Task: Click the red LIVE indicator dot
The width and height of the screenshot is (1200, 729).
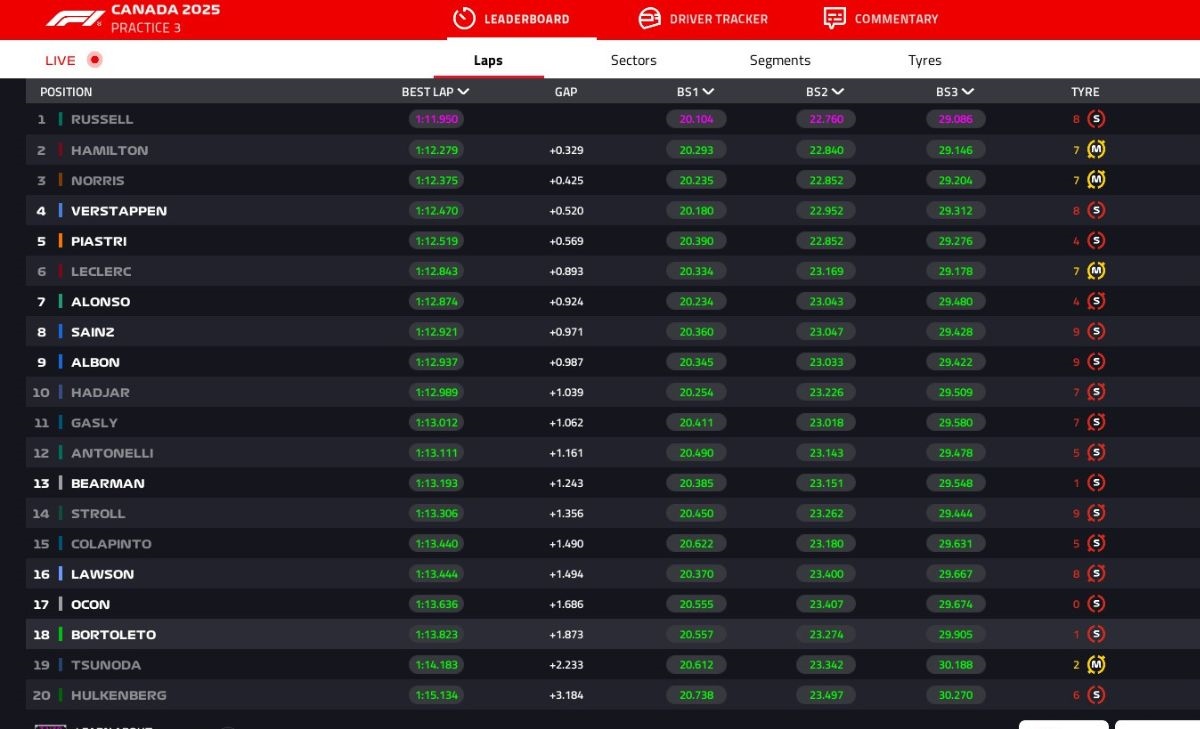Action: 95,60
